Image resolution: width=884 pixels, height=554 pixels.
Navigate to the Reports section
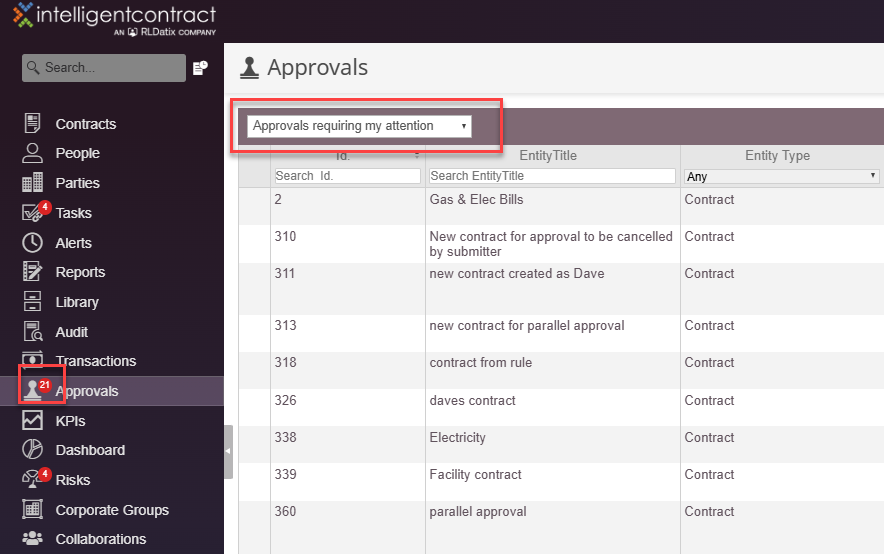(80, 272)
